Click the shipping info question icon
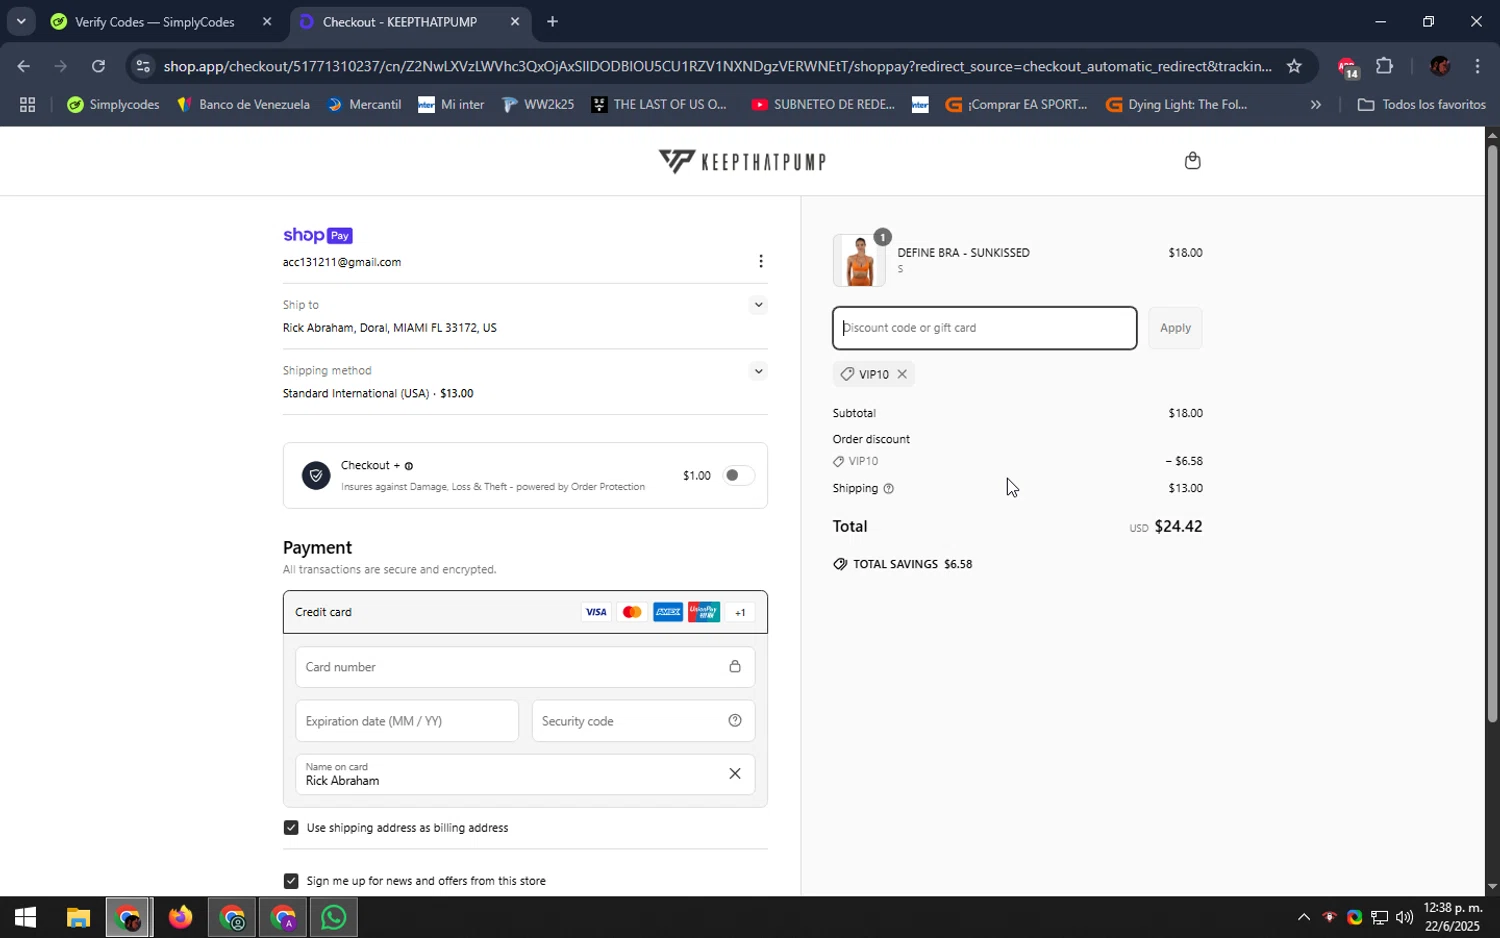Viewport: 1500px width, 938px height. (x=889, y=489)
